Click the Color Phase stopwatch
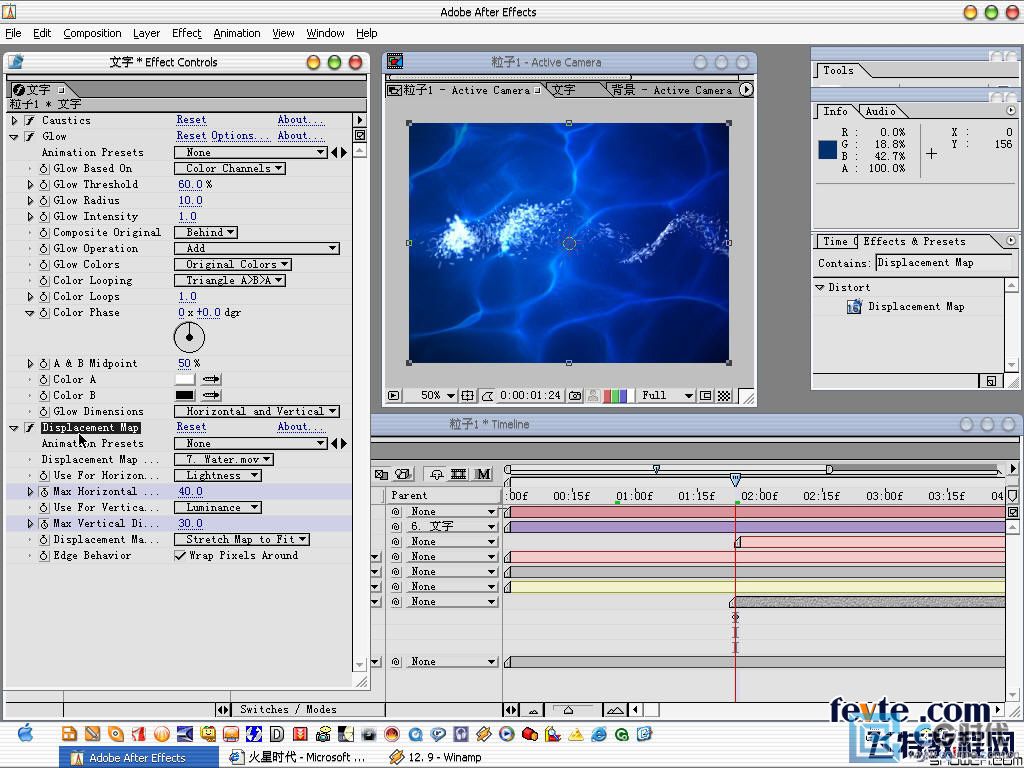Image resolution: width=1024 pixels, height=768 pixels. tap(44, 313)
